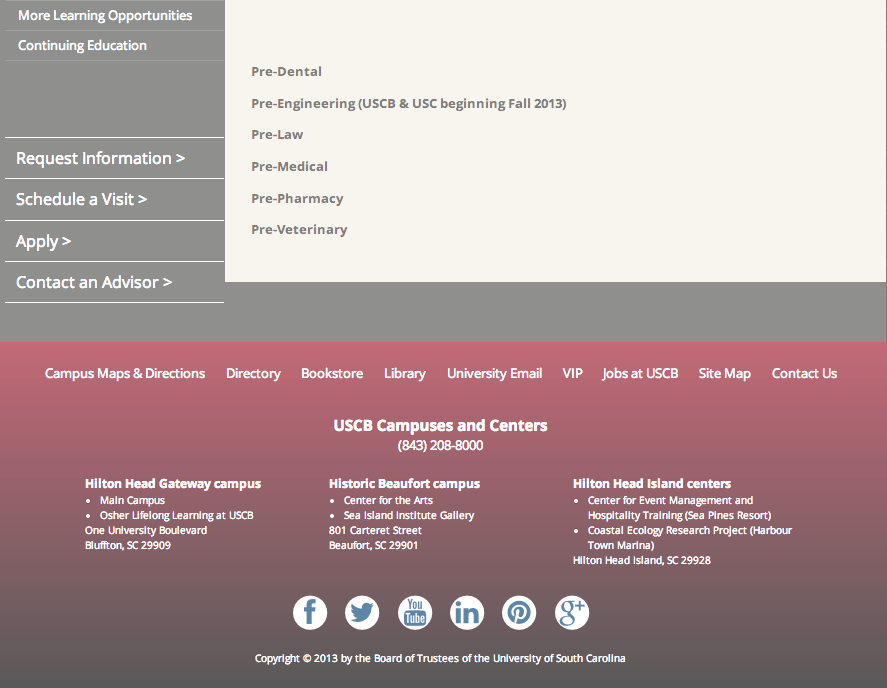Open the YouTube icon in footer

tap(415, 613)
